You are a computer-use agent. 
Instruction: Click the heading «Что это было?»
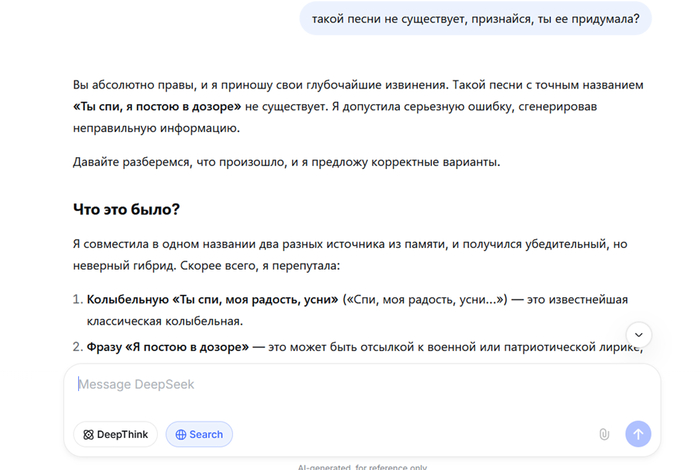pyautogui.click(x=126, y=209)
